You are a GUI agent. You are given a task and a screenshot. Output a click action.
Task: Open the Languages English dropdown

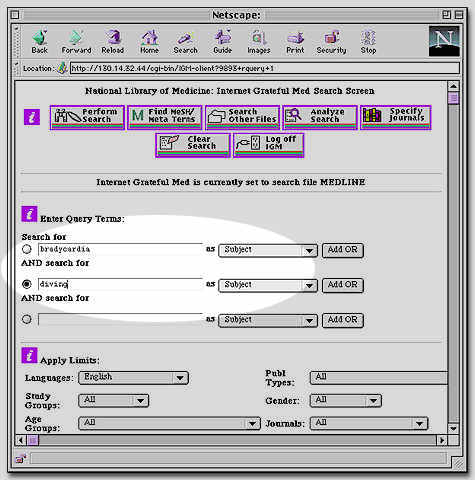[133, 378]
